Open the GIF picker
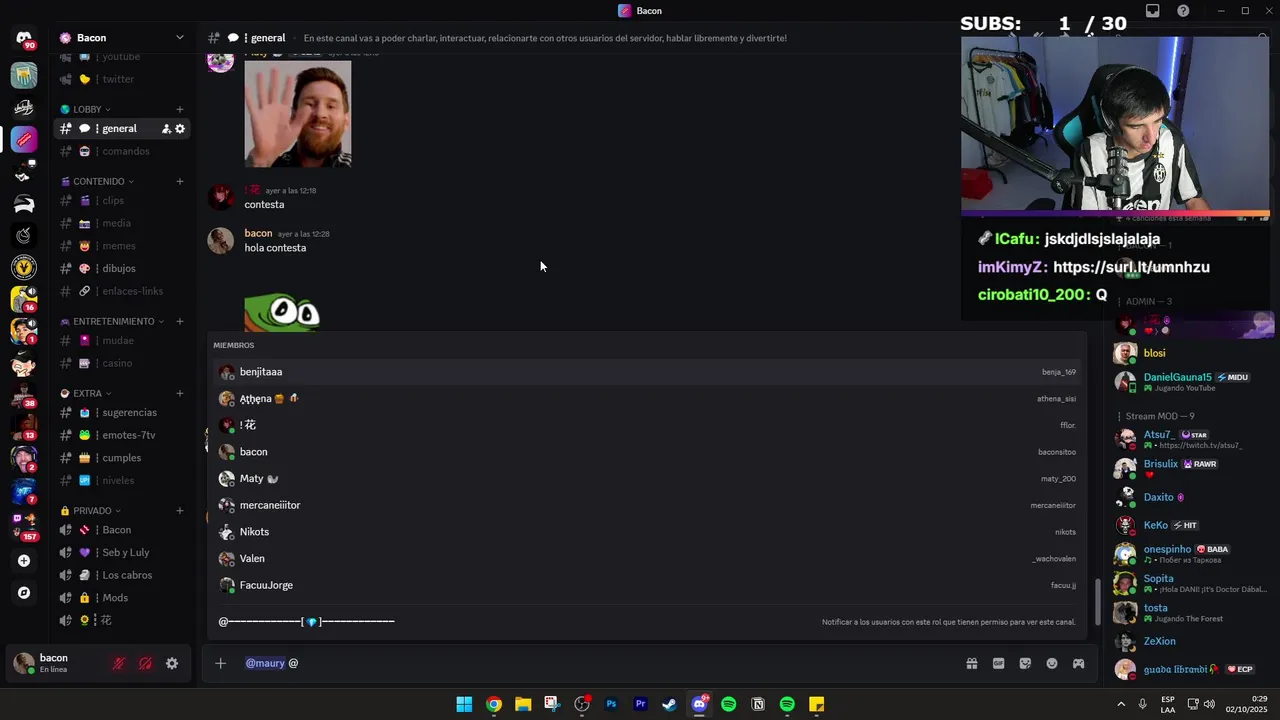 coord(998,663)
